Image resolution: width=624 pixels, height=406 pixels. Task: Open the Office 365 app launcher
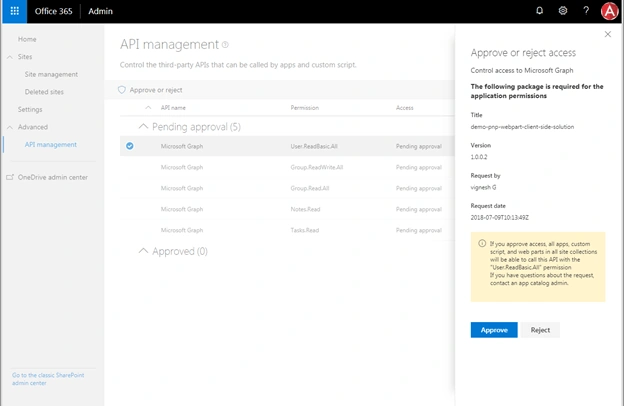pyautogui.click(x=14, y=11)
